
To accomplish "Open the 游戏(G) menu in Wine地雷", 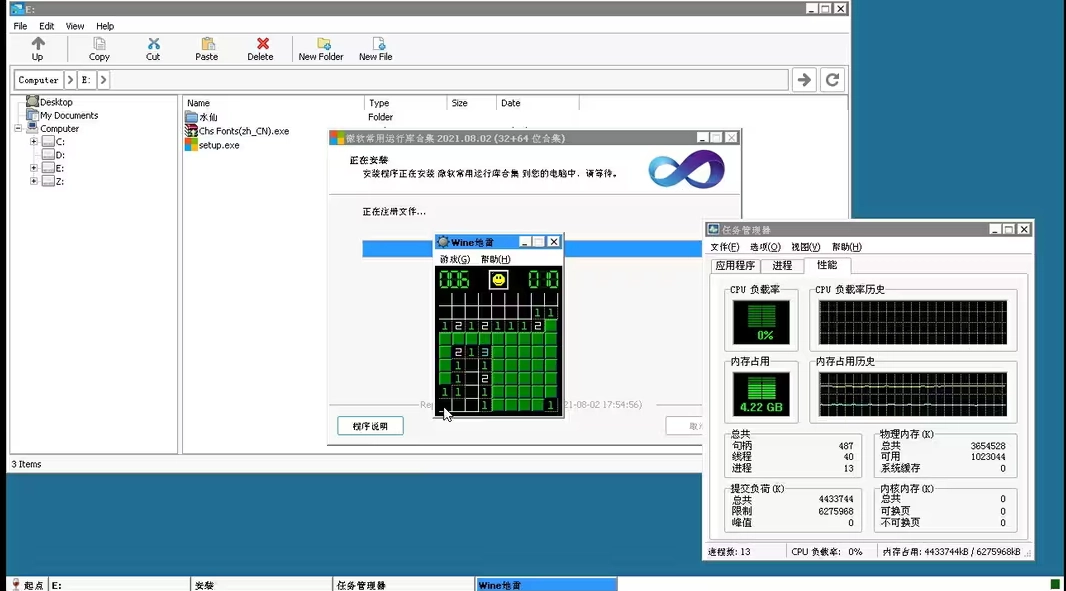I will coord(455,259).
